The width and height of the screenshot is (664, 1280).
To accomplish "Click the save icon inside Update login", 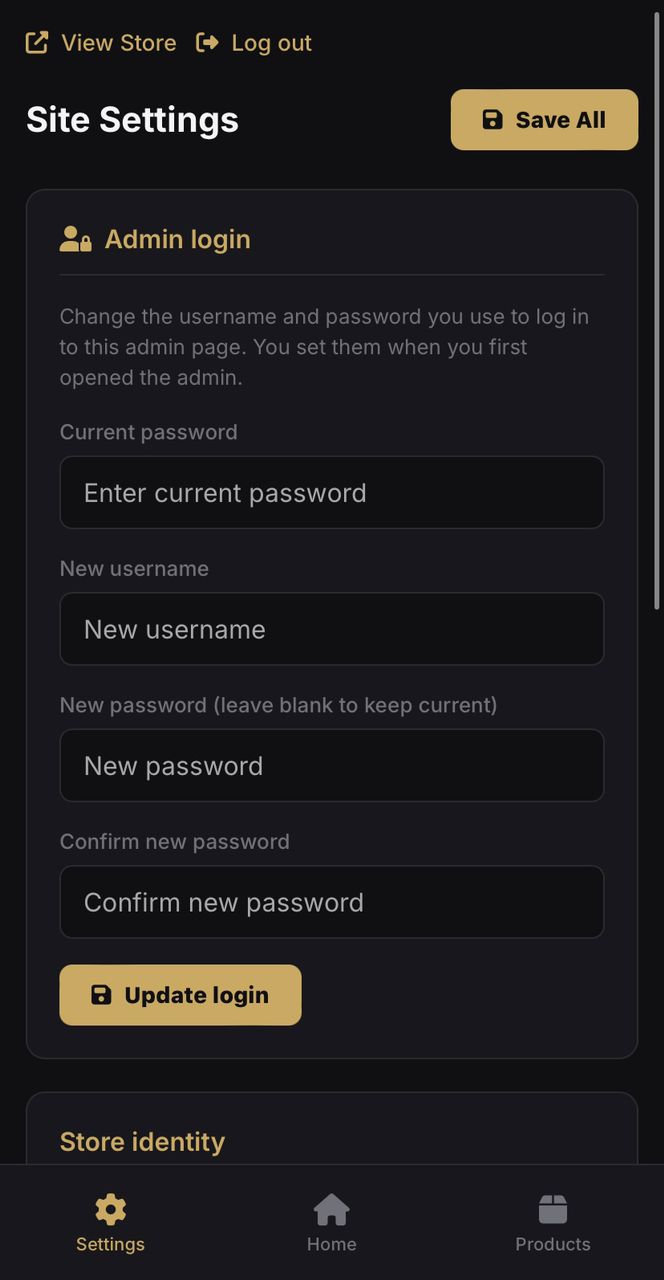I will pos(102,994).
